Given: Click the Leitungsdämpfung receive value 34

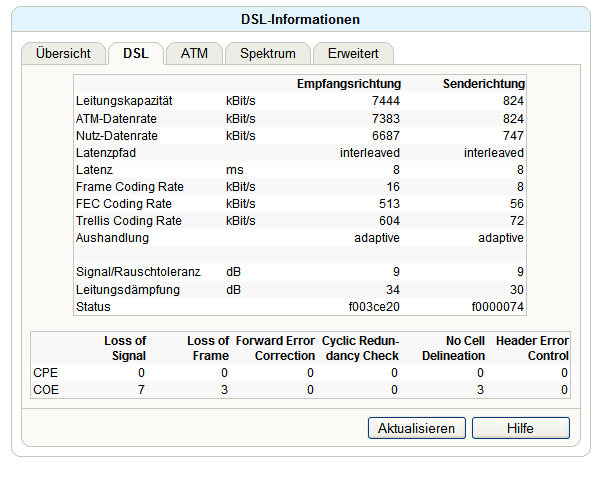Looking at the screenshot, I should (x=393, y=290).
